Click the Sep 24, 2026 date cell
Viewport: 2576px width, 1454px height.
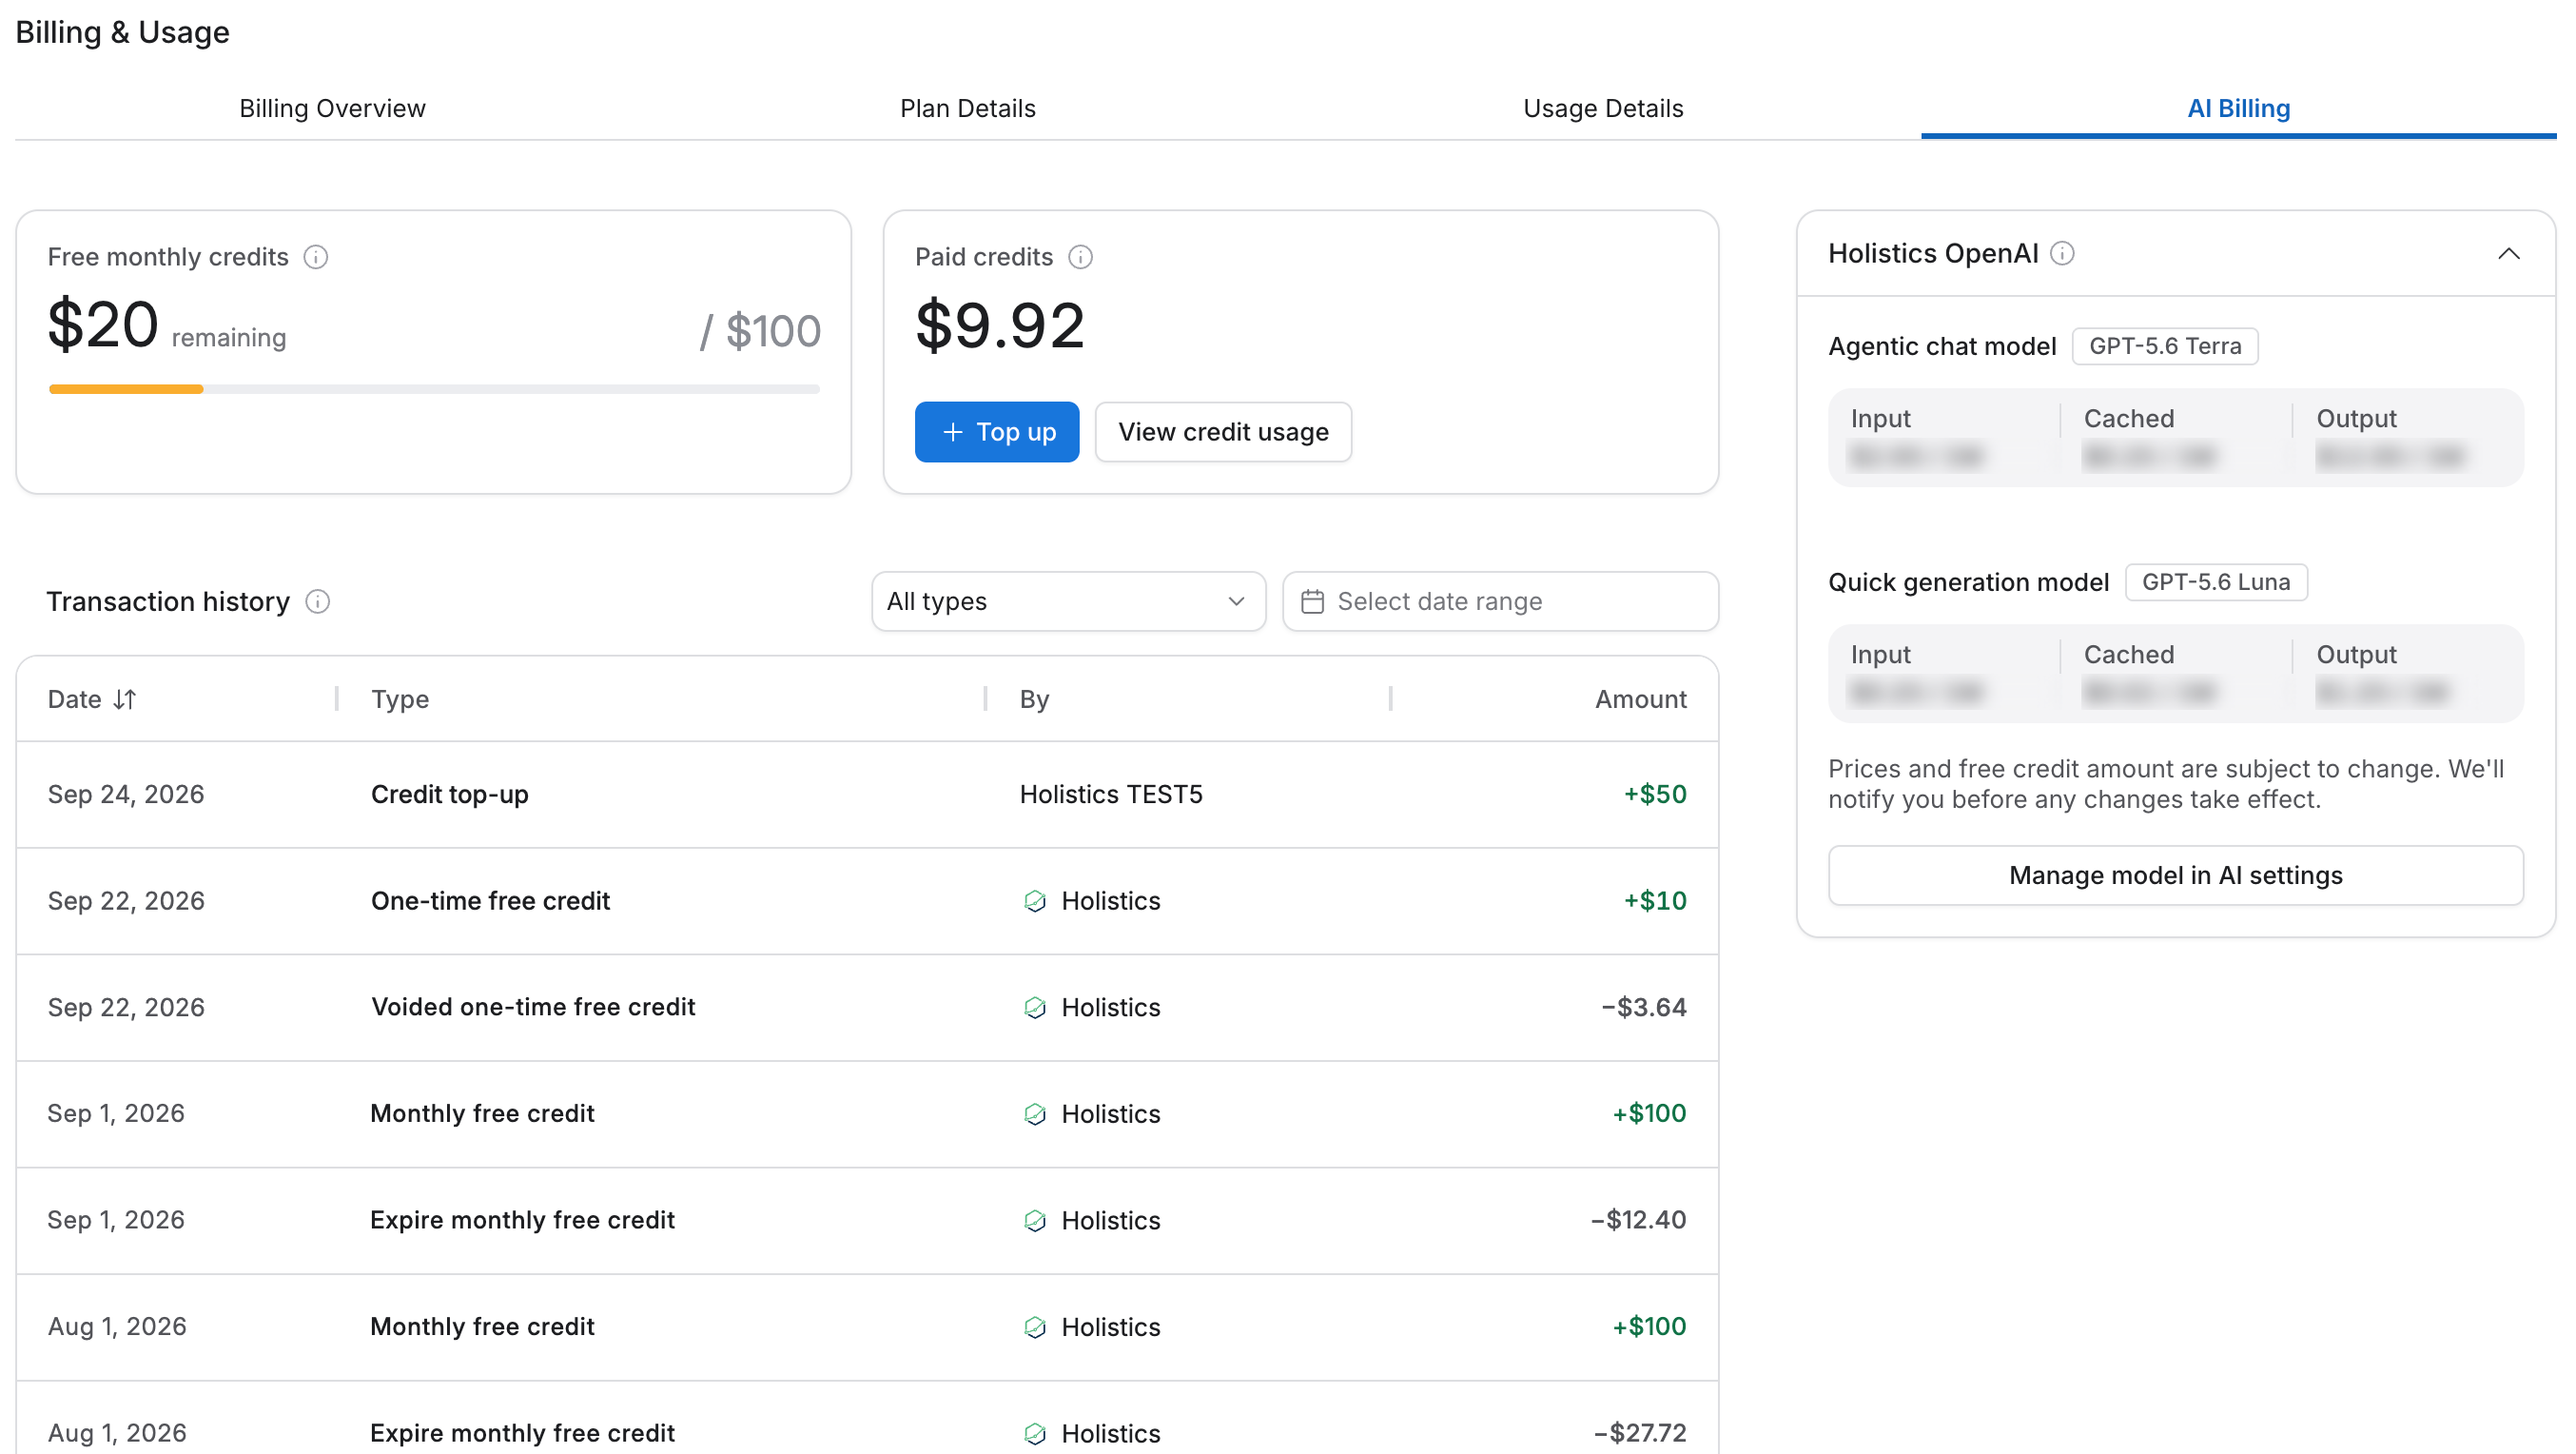tap(126, 794)
